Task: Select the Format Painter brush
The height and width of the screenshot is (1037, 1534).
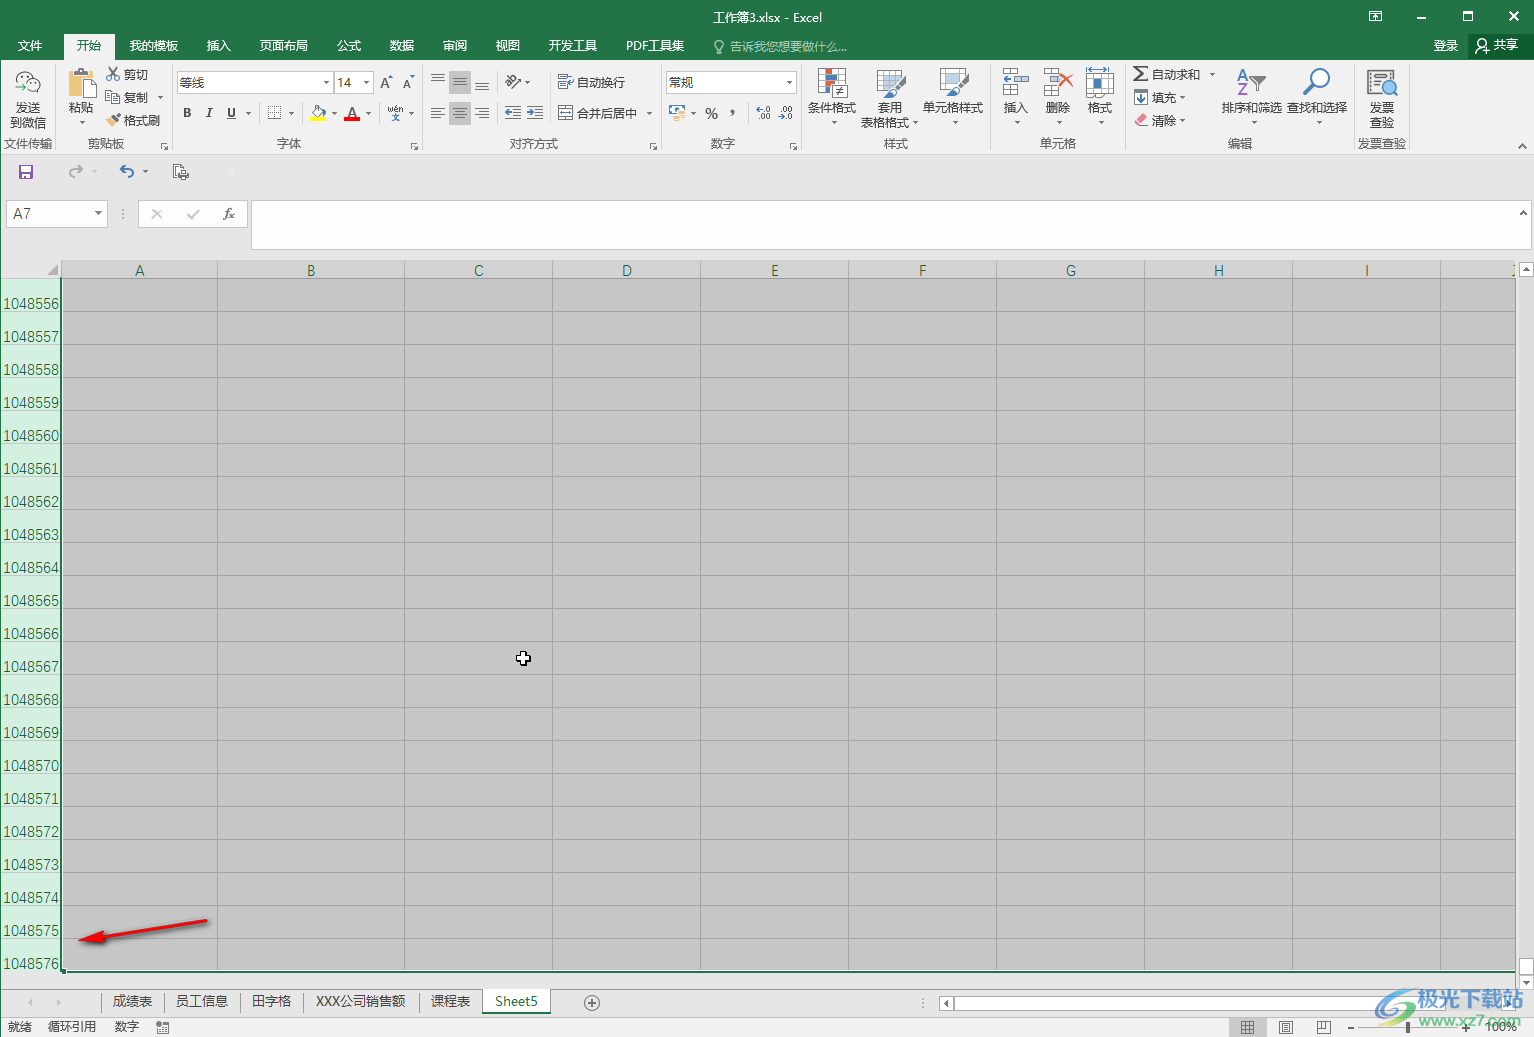Action: click(113, 120)
